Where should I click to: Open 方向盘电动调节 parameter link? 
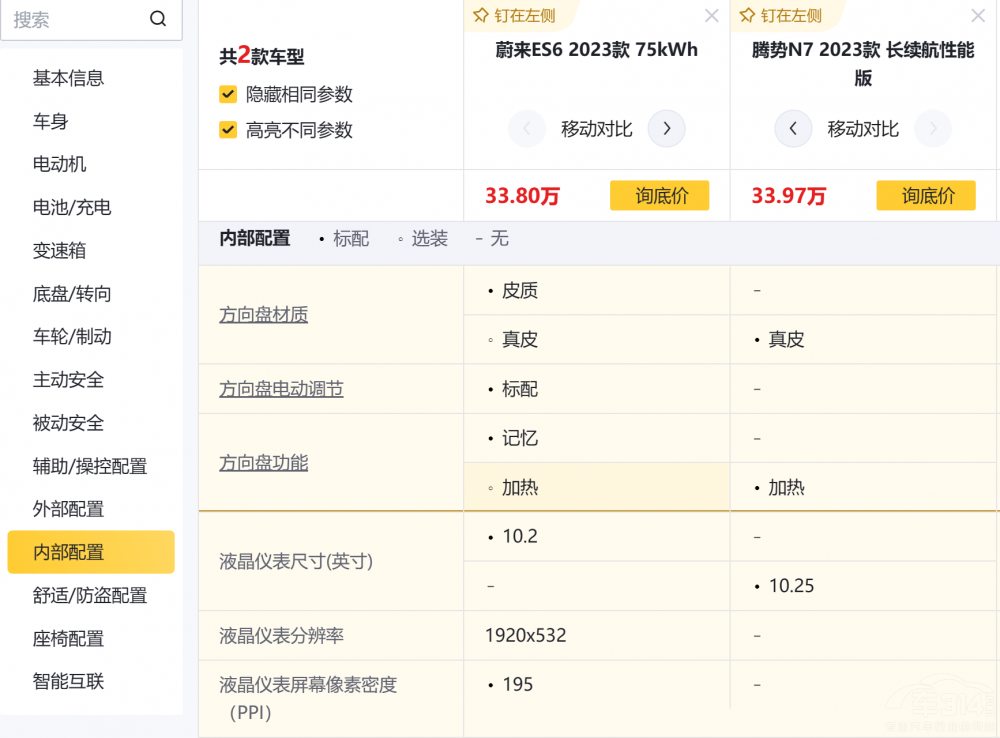coord(281,389)
